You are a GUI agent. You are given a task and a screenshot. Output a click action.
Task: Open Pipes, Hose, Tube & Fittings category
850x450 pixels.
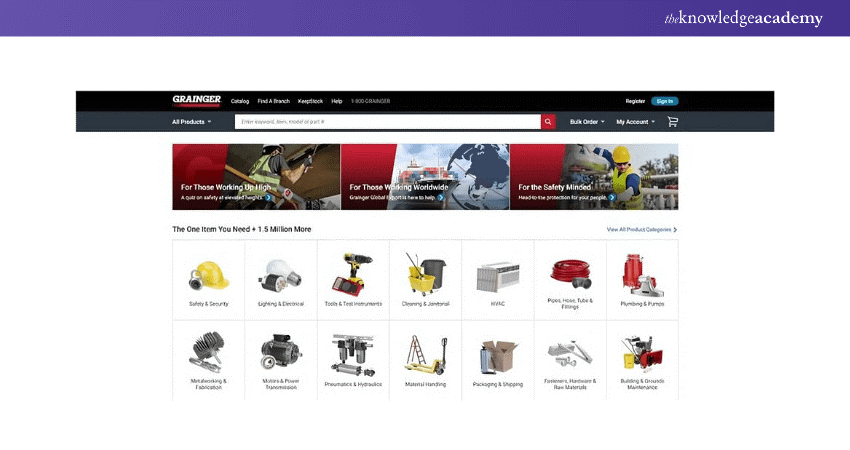pyautogui.click(x=570, y=280)
